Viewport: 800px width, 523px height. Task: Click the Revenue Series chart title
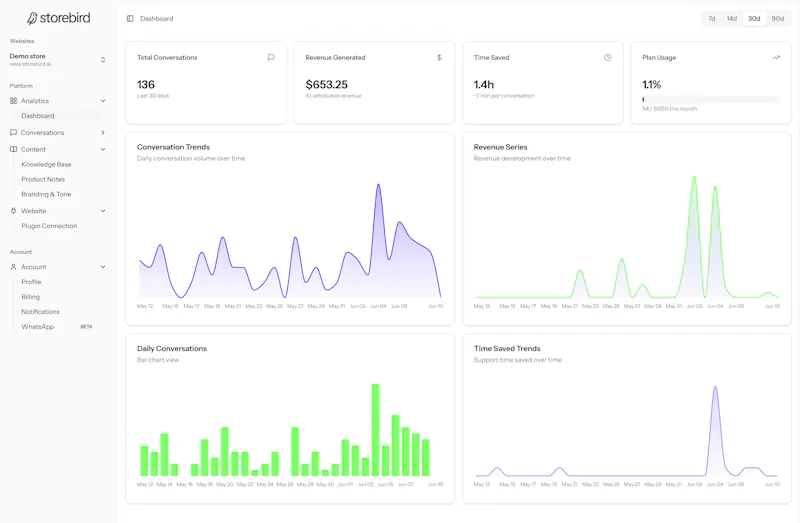pyautogui.click(x=501, y=147)
